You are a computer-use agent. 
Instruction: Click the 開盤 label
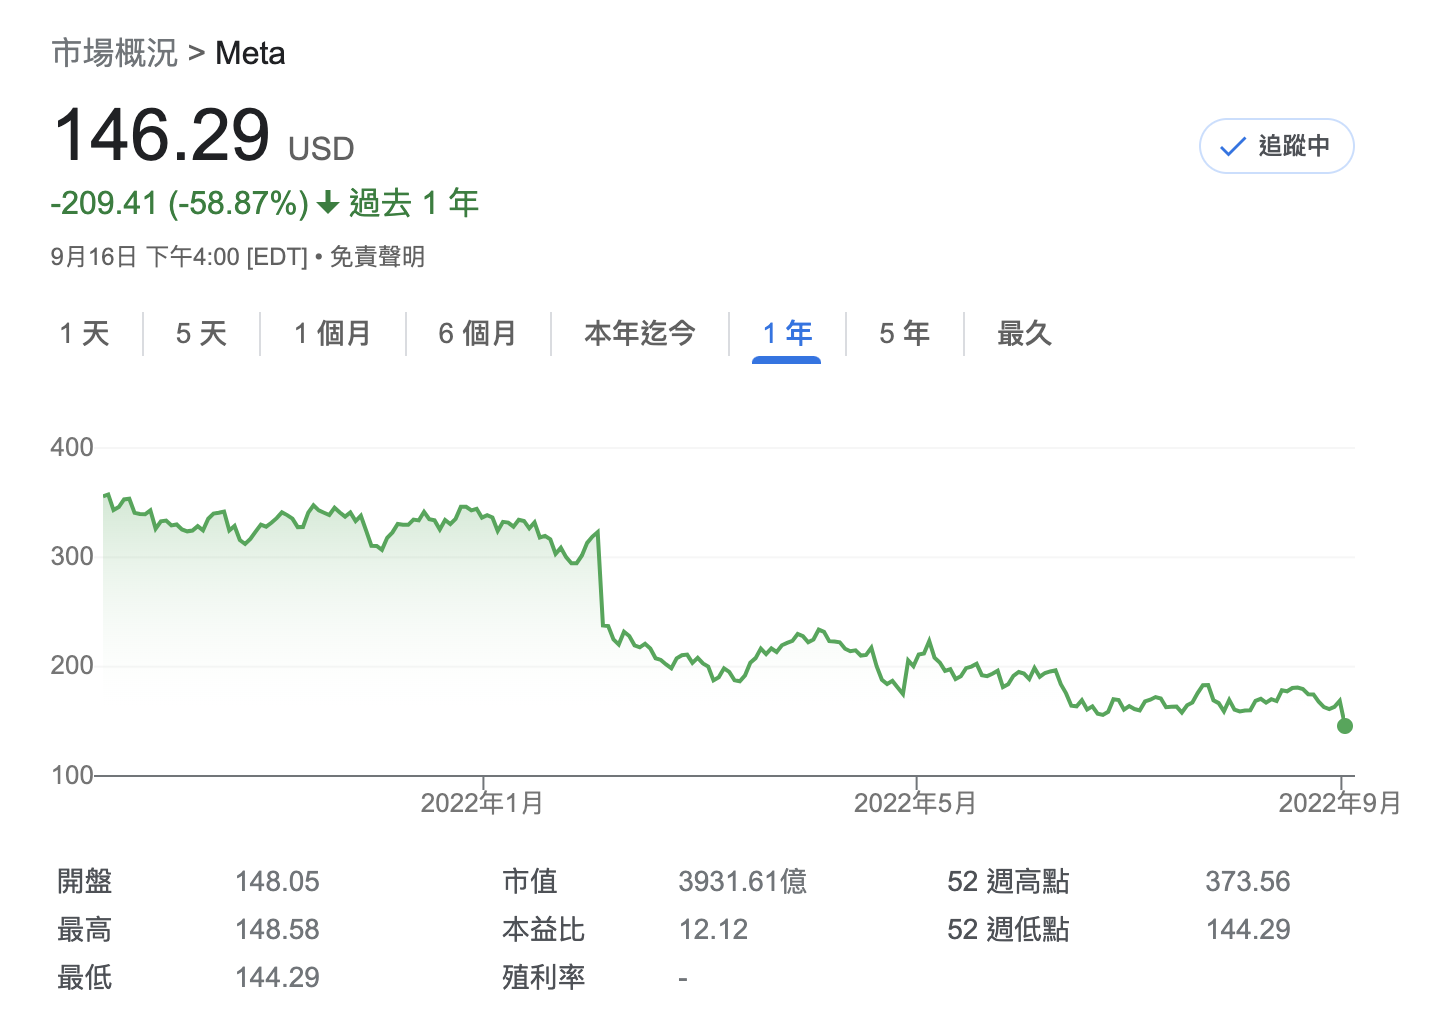coord(85,881)
